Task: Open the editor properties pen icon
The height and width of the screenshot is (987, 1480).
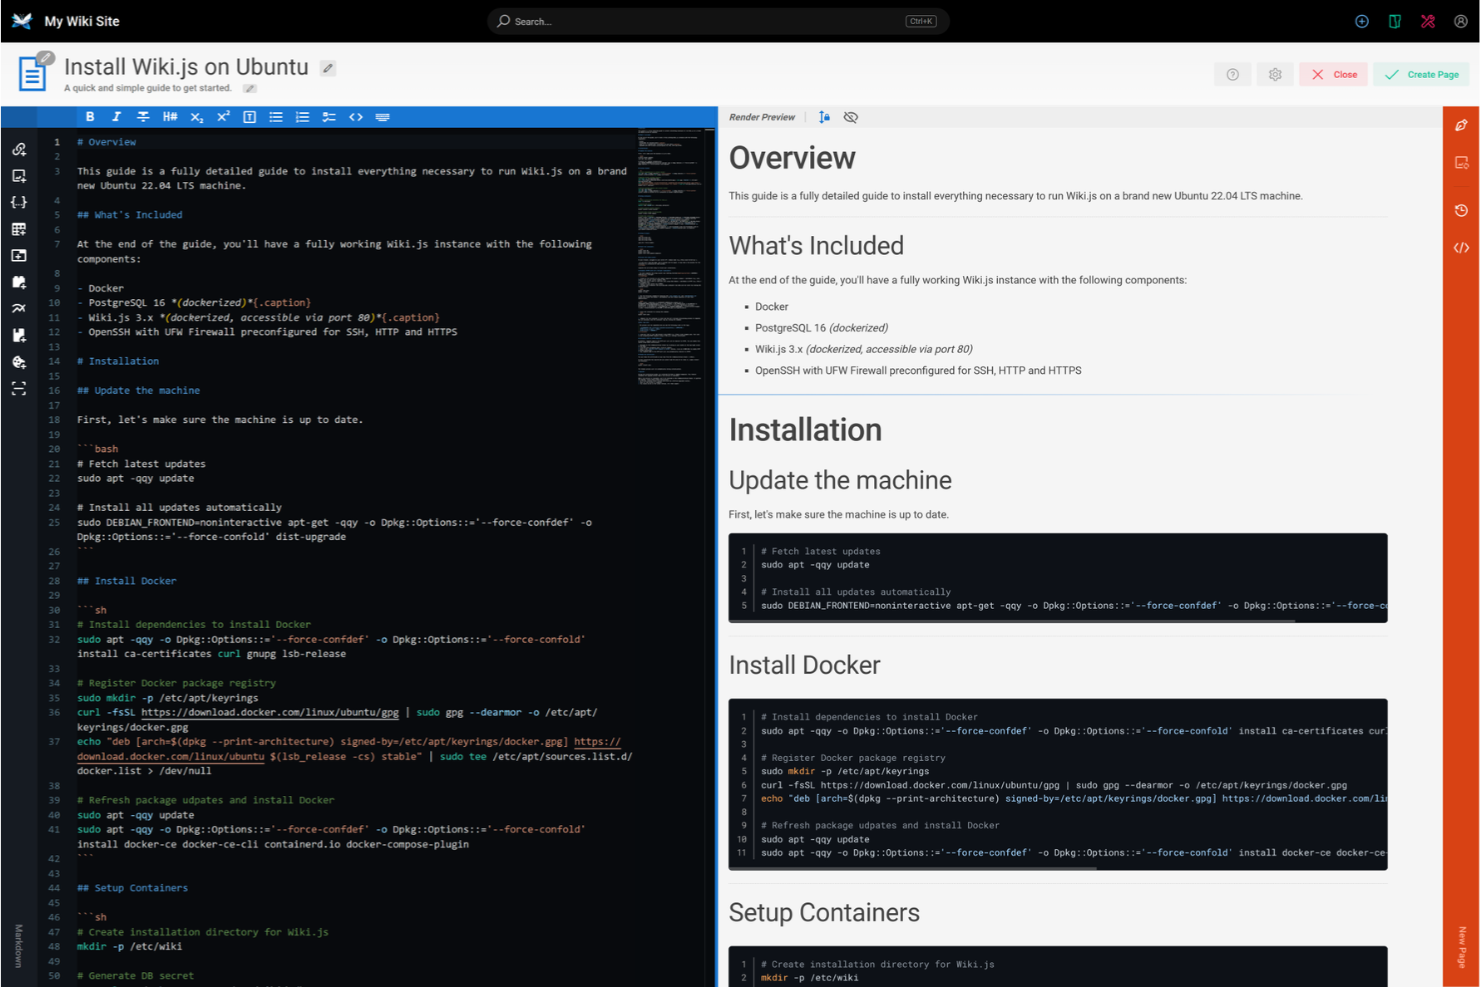Action: click(x=1461, y=125)
